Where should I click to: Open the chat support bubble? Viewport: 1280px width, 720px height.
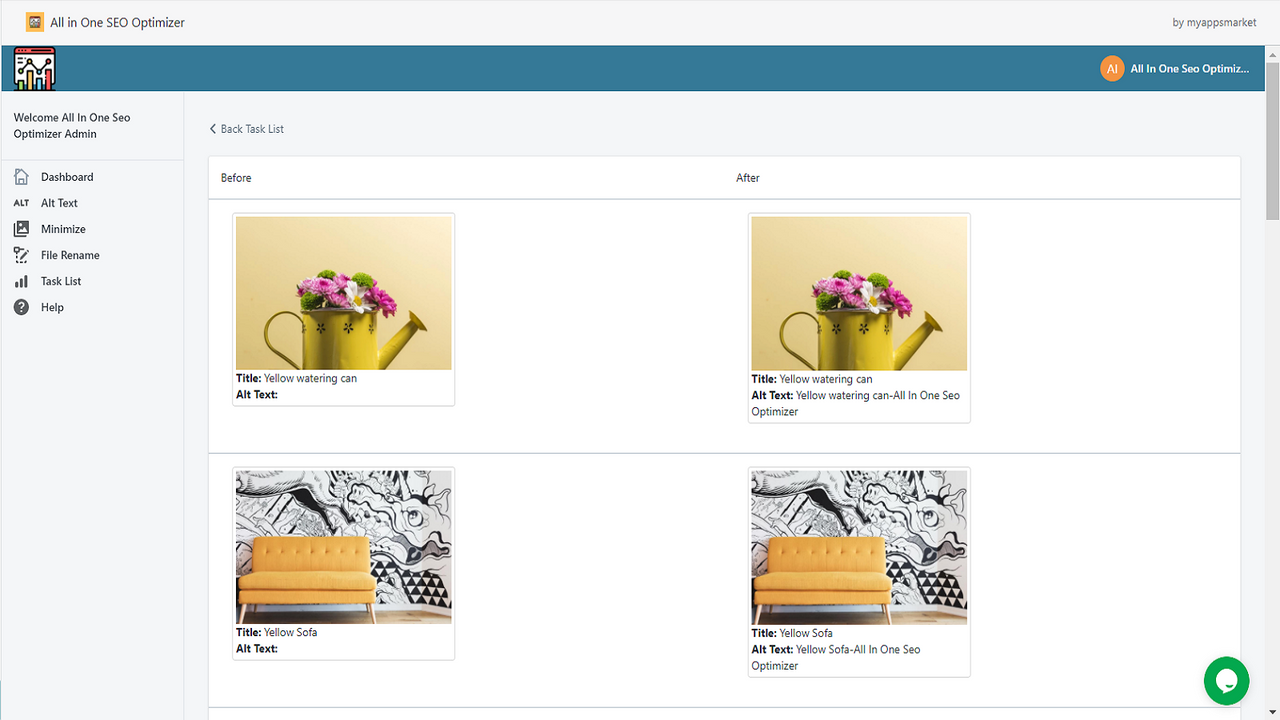click(x=1226, y=681)
